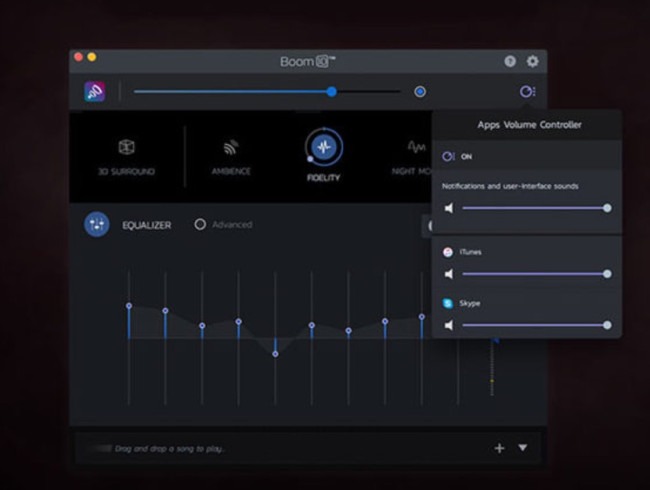
Task: Mute the Skype speaker icon
Action: (x=449, y=325)
